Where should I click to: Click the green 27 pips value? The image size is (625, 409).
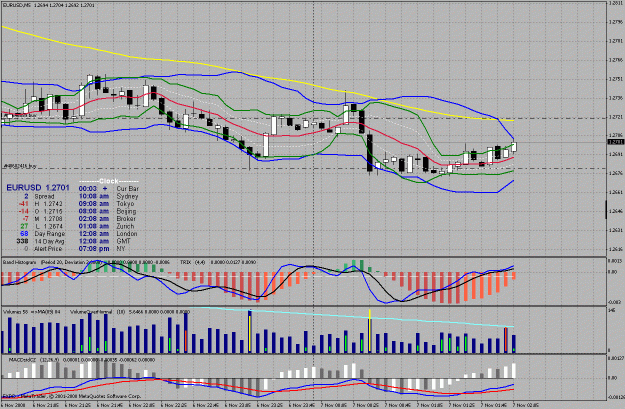coord(24,226)
